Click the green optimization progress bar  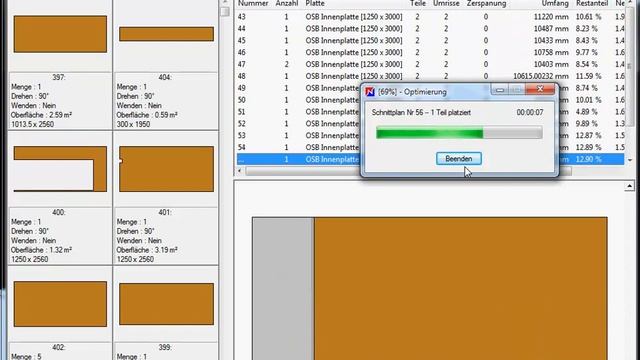coord(459,133)
